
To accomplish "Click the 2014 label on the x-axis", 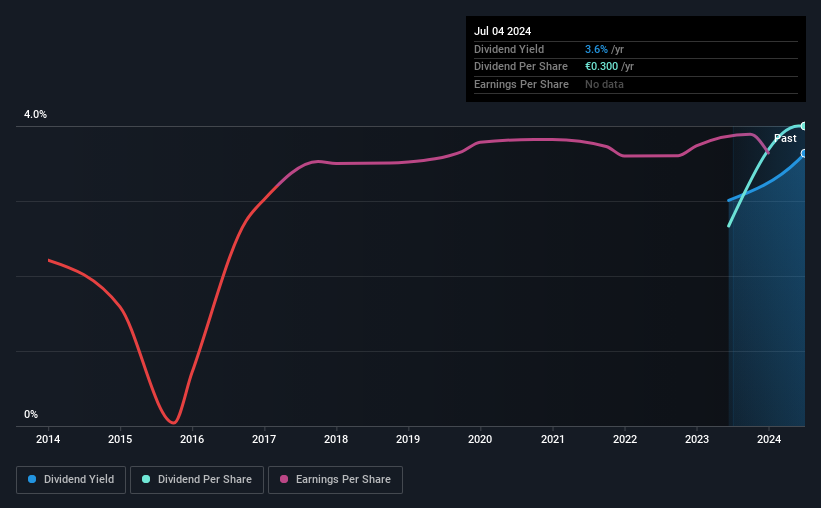I will click(x=48, y=439).
